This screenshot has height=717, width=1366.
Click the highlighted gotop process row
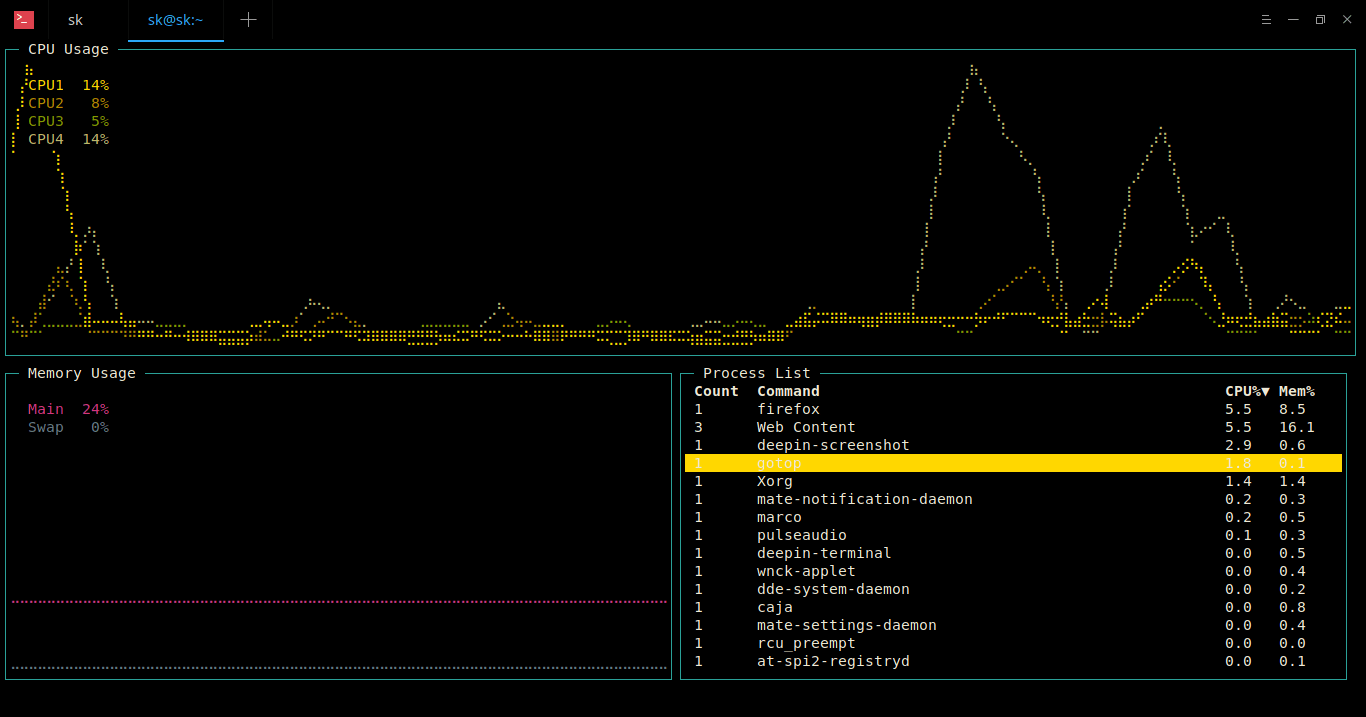pyautogui.click(x=779, y=463)
